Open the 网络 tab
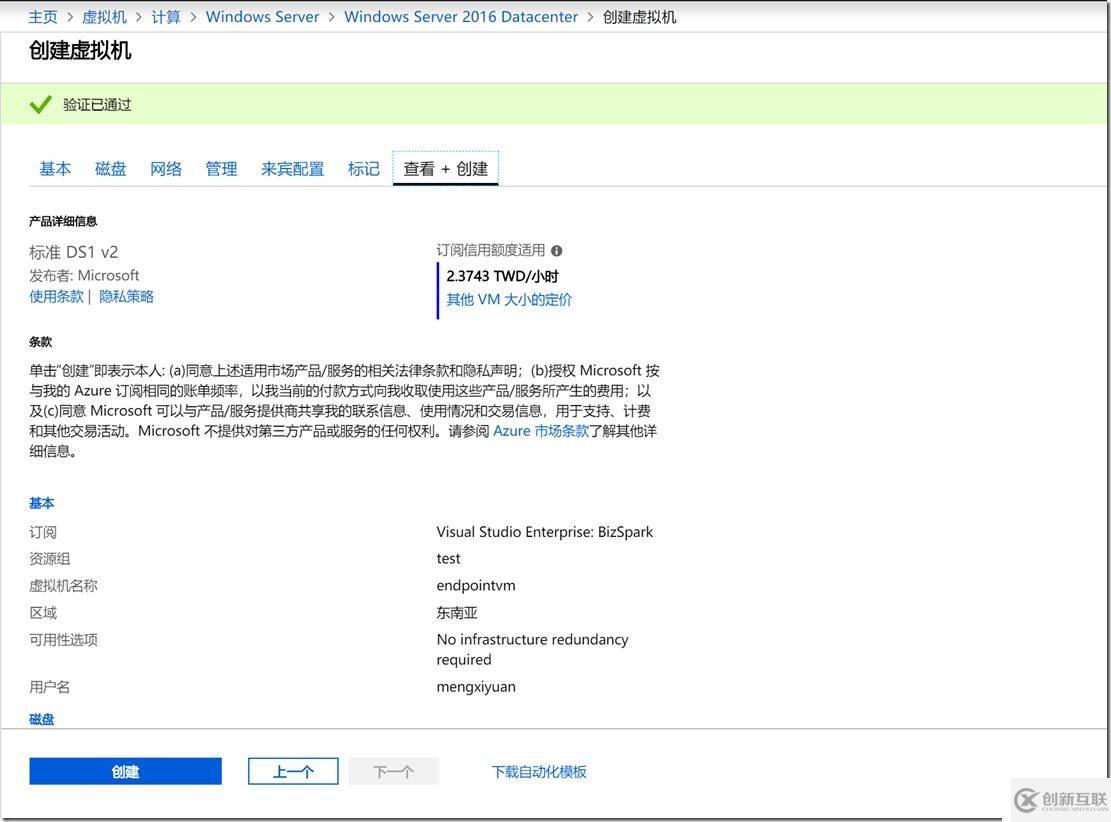Image resolution: width=1111 pixels, height=822 pixels. pos(165,168)
